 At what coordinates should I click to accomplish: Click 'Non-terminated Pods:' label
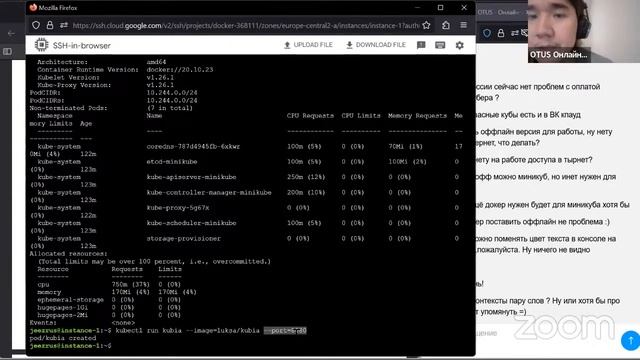coord(68,108)
